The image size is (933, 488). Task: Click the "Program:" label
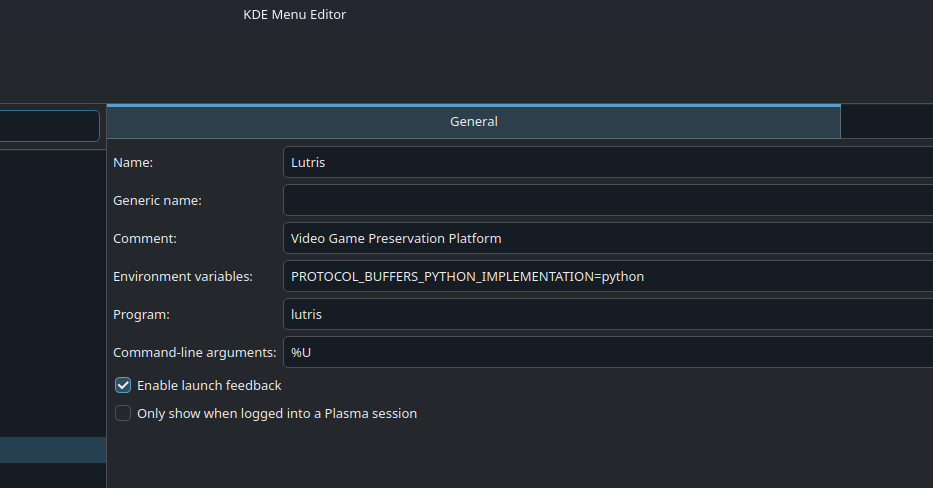pos(141,314)
